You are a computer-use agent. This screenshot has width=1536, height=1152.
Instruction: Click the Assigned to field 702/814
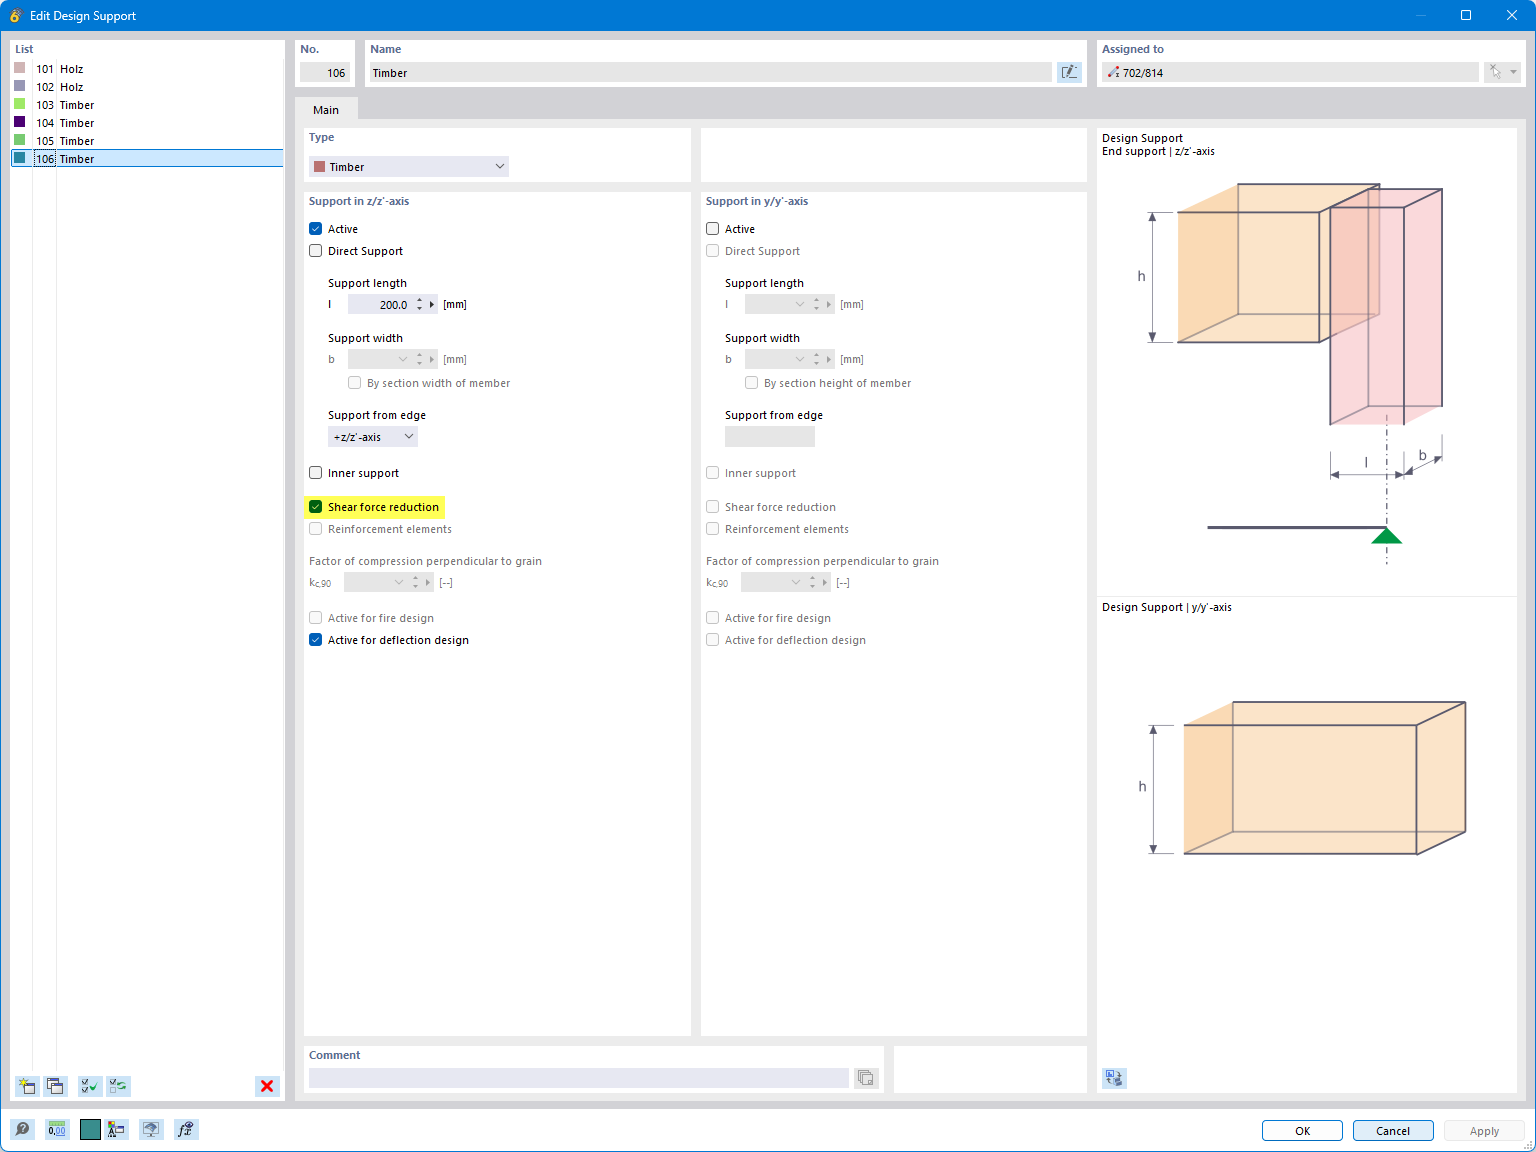click(x=1290, y=73)
